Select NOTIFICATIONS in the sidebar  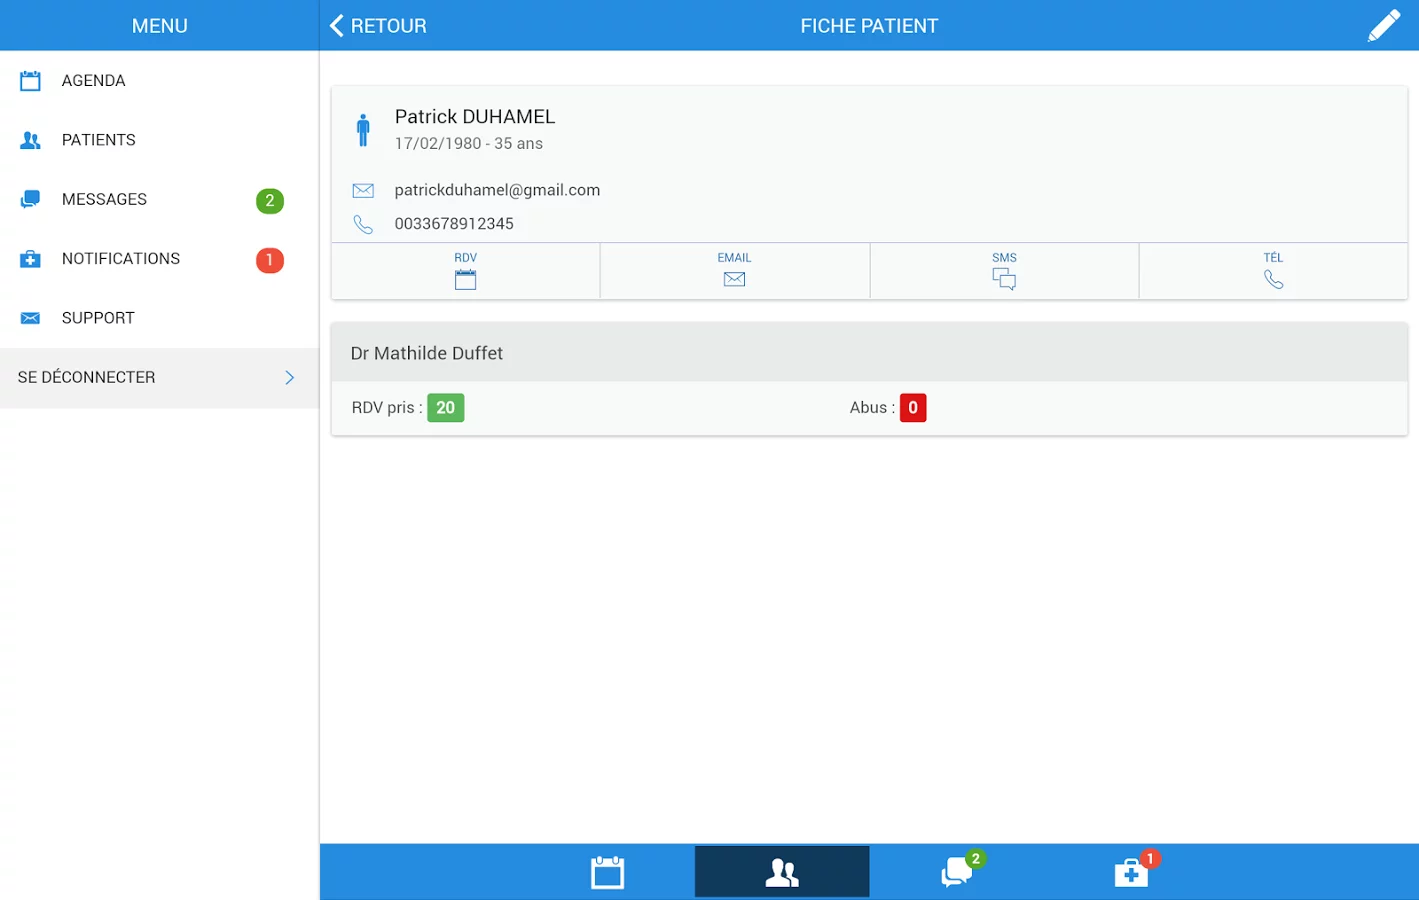tap(121, 258)
